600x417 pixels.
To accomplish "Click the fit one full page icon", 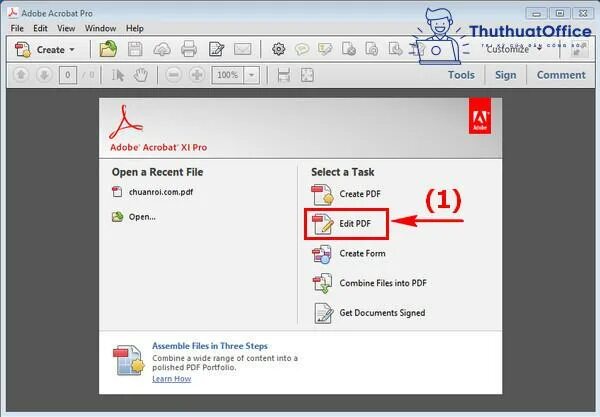I will 307,75.
